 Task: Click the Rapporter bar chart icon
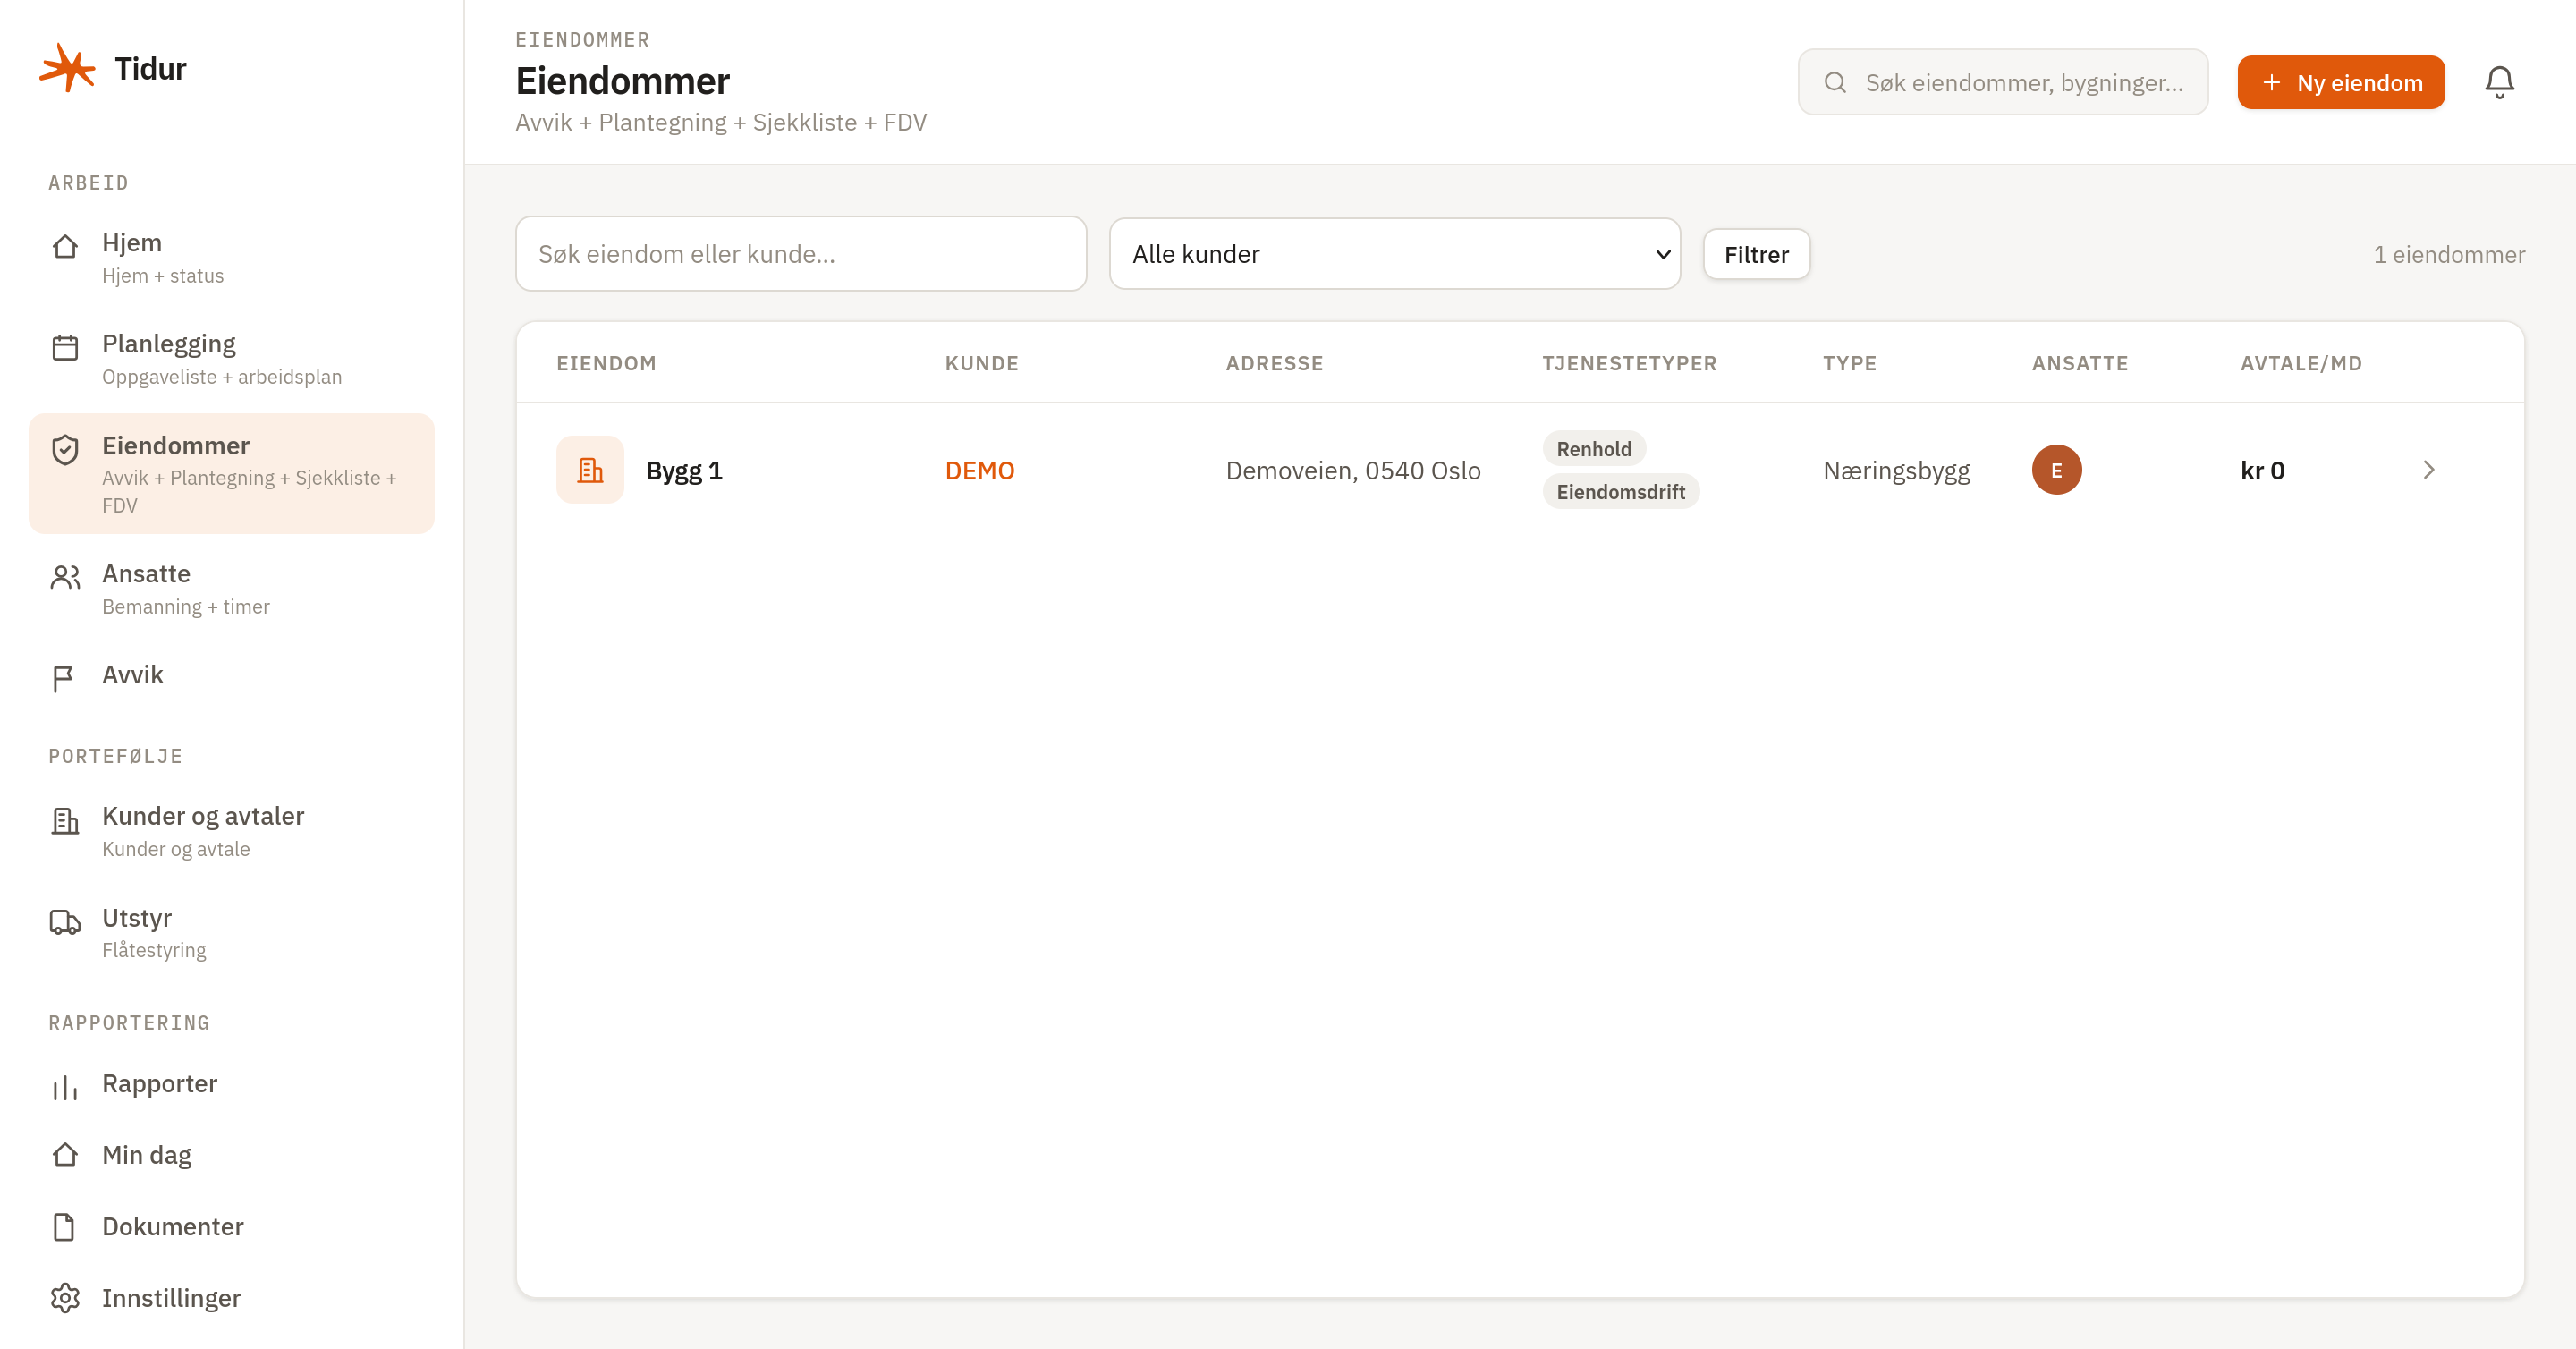click(65, 1087)
